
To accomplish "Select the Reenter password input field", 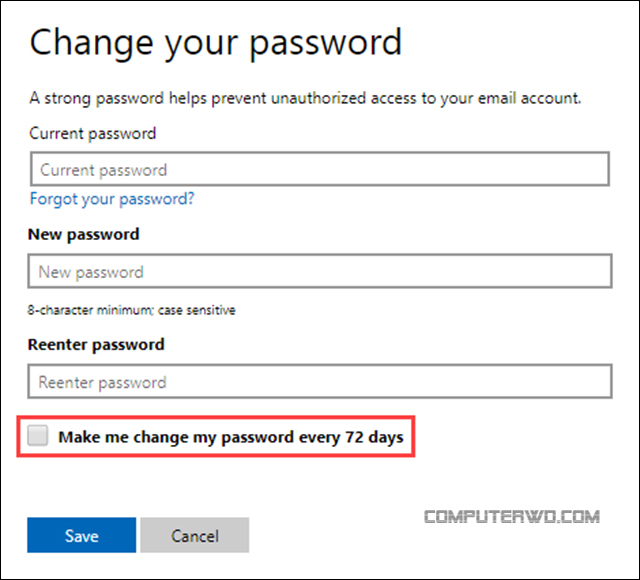I will pyautogui.click(x=319, y=381).
